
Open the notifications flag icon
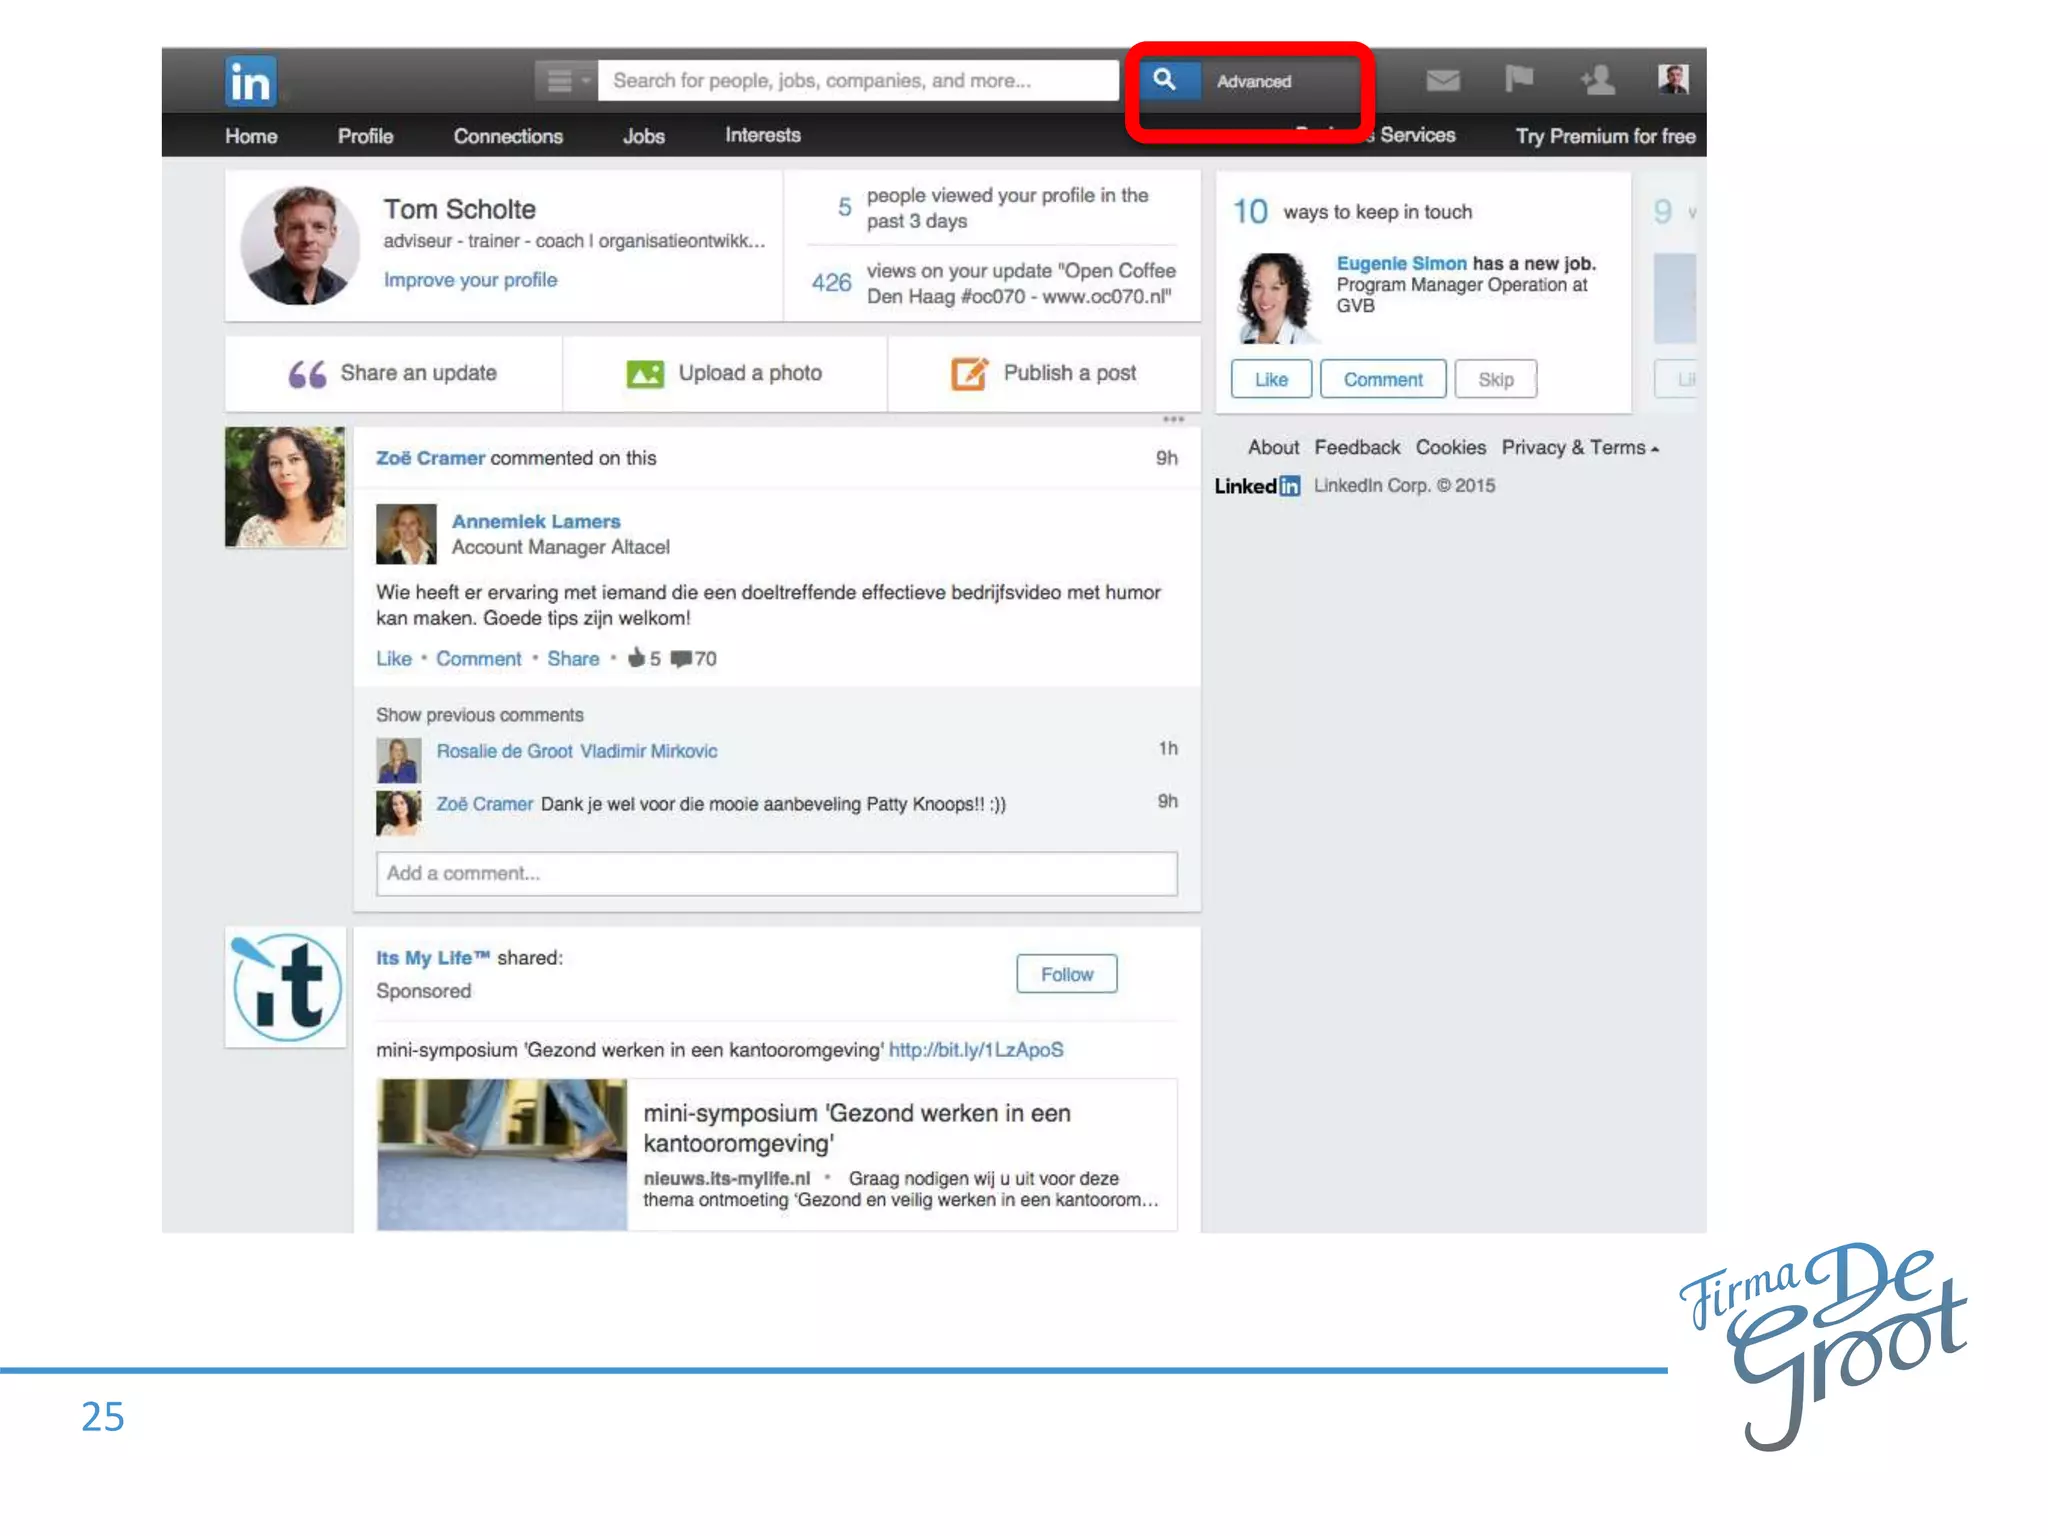point(1518,79)
